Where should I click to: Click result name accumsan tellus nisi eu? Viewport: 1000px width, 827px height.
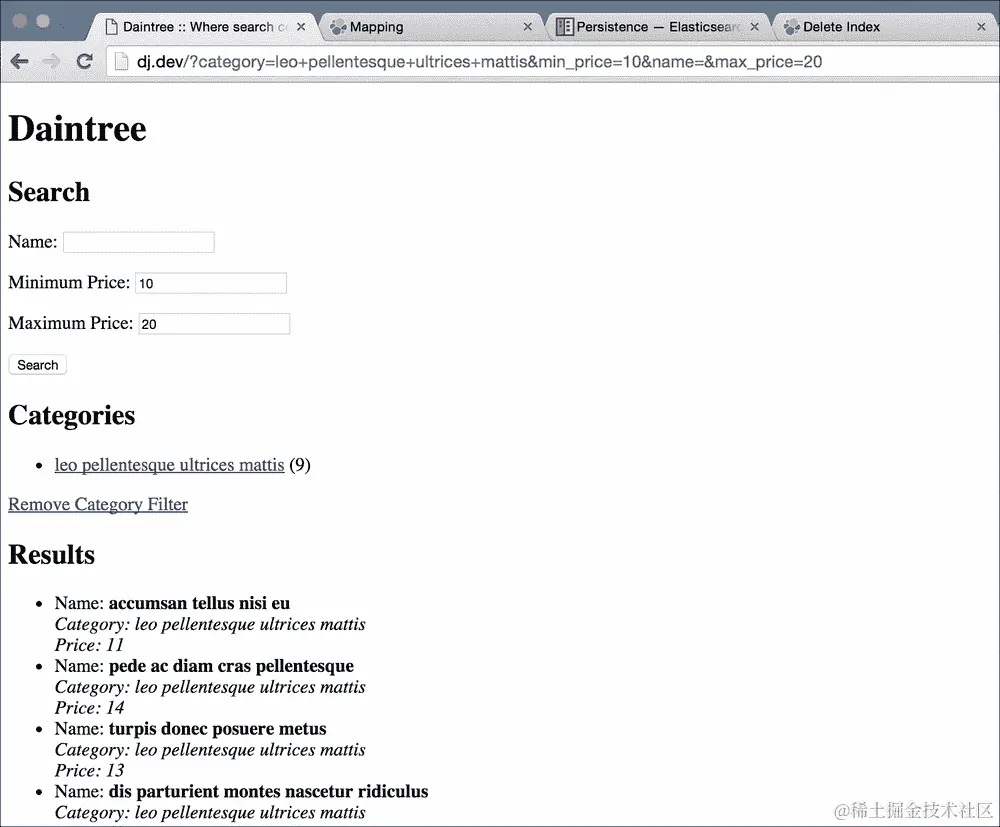199,603
